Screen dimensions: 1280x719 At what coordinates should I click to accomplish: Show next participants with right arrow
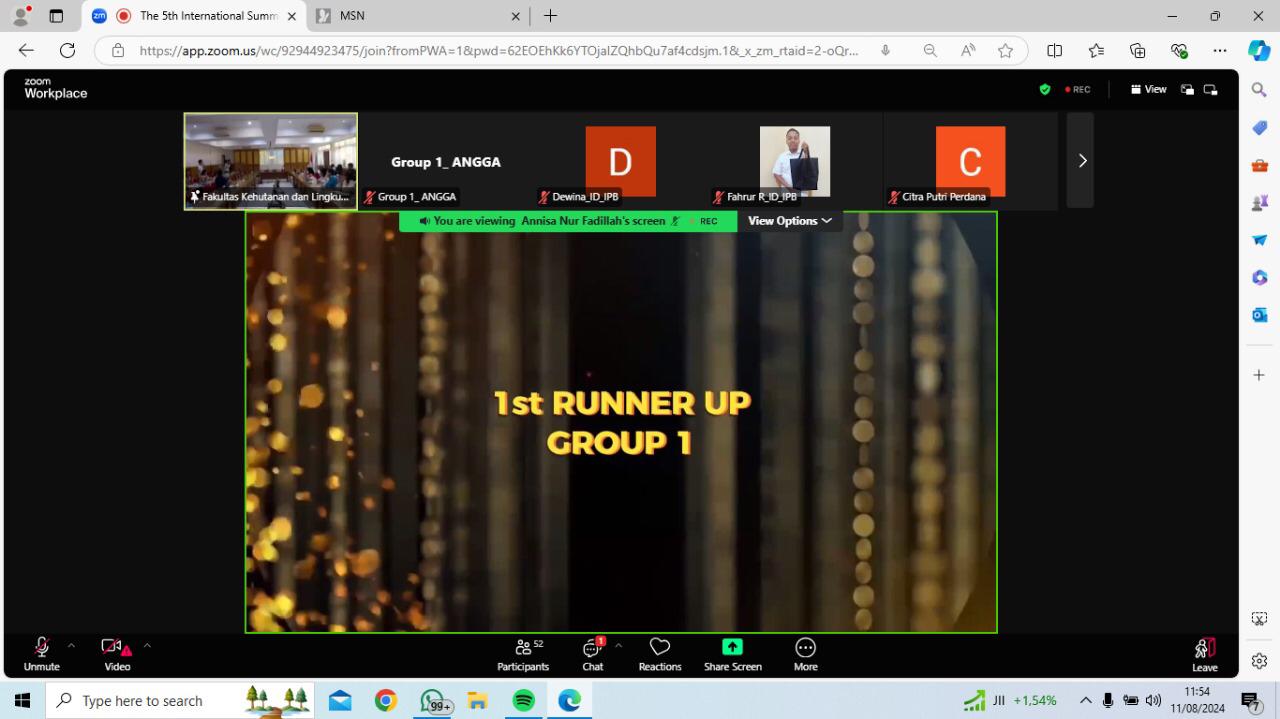tap(1081, 160)
